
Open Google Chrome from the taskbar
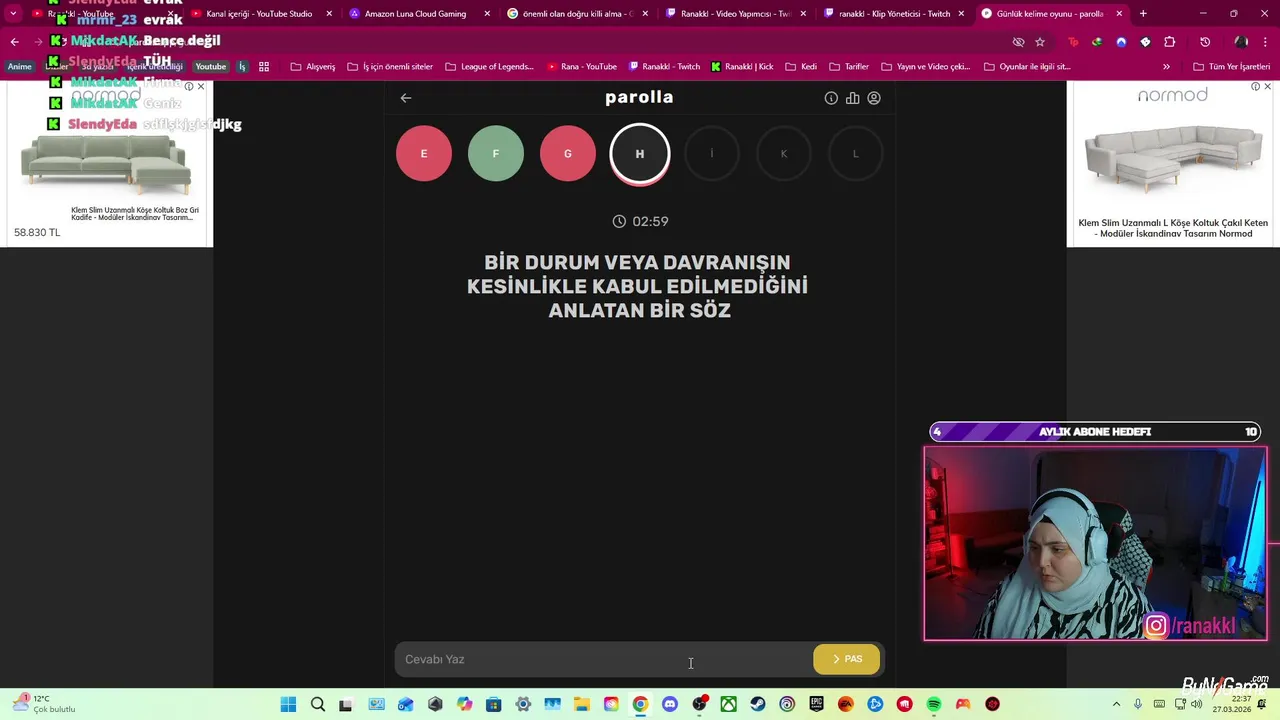click(x=640, y=704)
